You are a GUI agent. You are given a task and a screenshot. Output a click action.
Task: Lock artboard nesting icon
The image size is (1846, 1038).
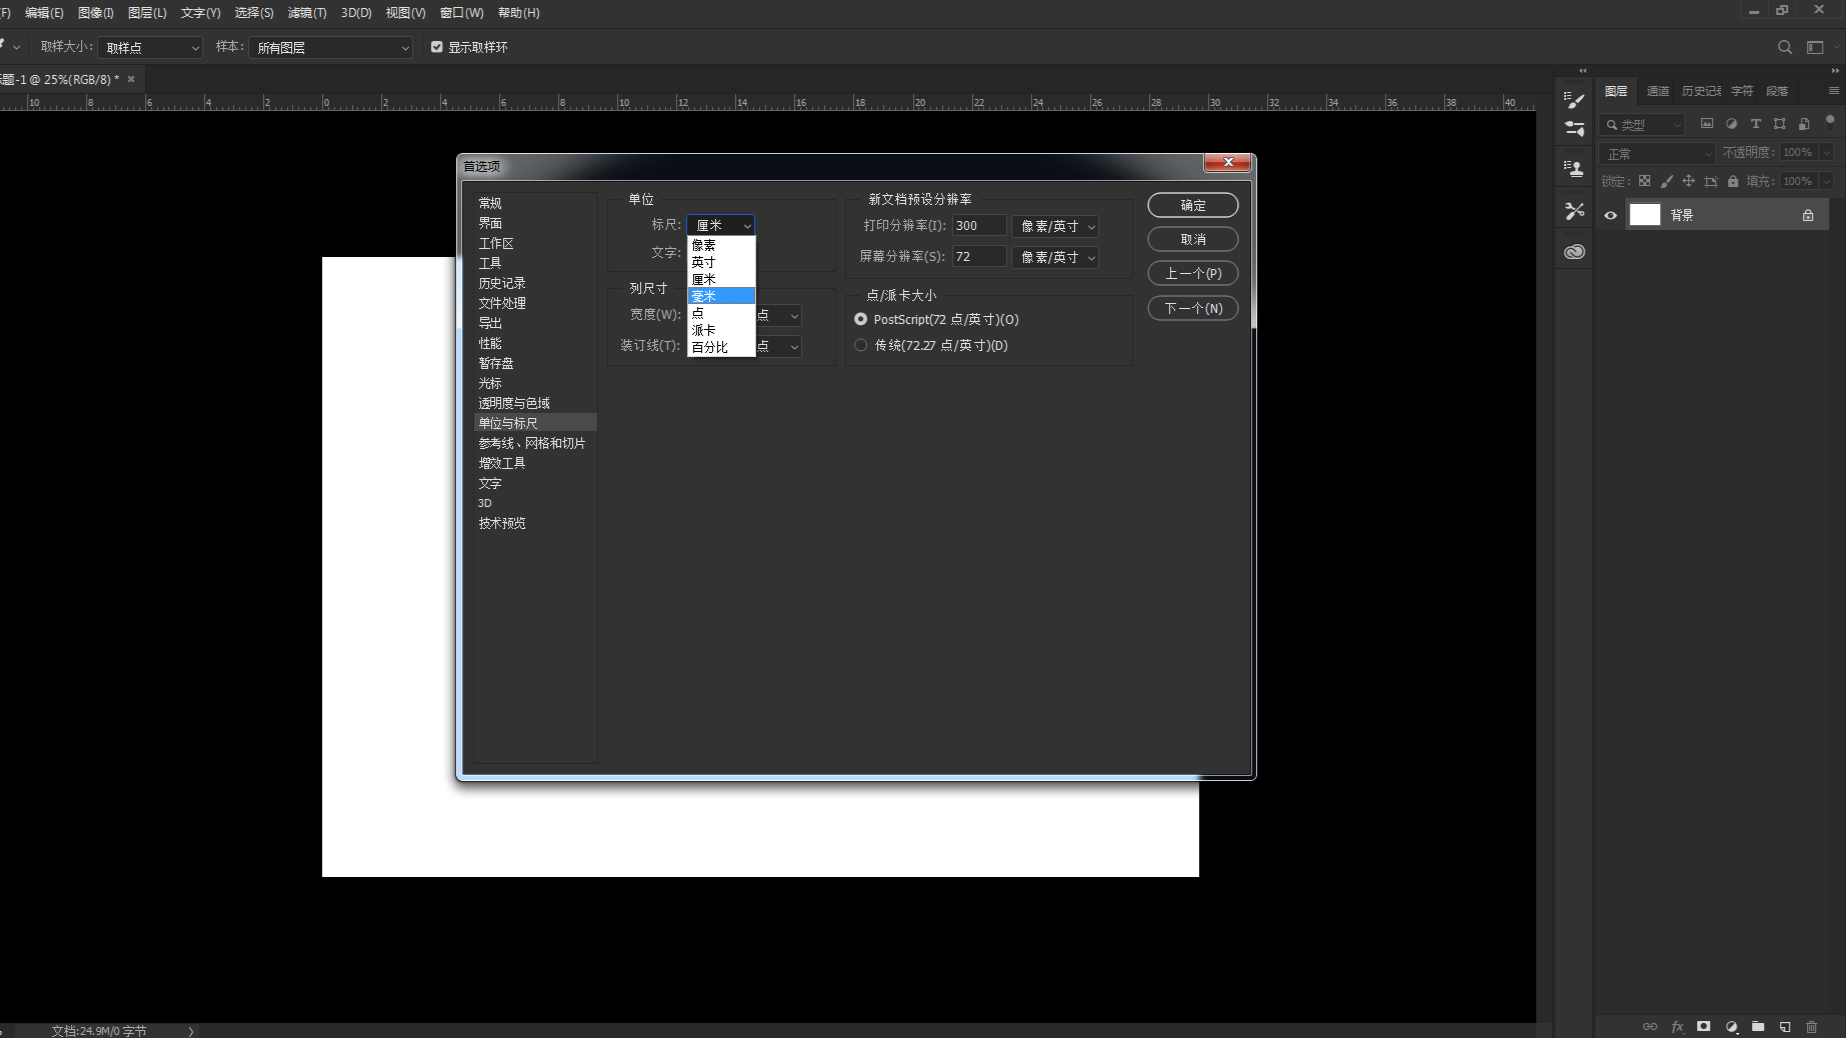coord(1711,181)
